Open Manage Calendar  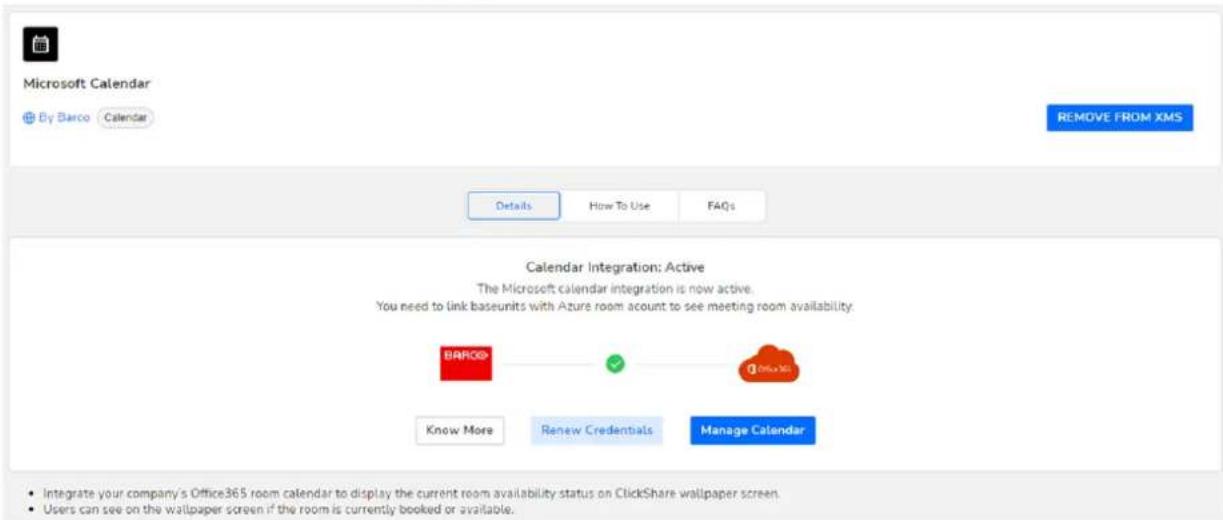coord(753,430)
